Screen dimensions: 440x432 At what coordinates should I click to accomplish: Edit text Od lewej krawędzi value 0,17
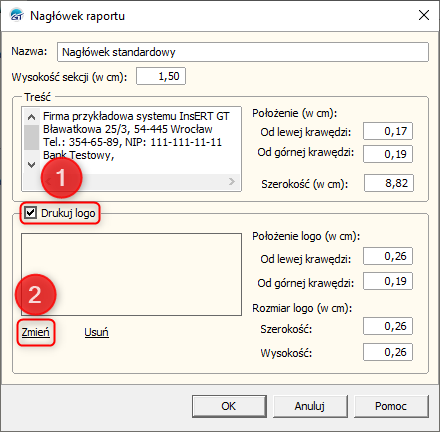(388, 131)
